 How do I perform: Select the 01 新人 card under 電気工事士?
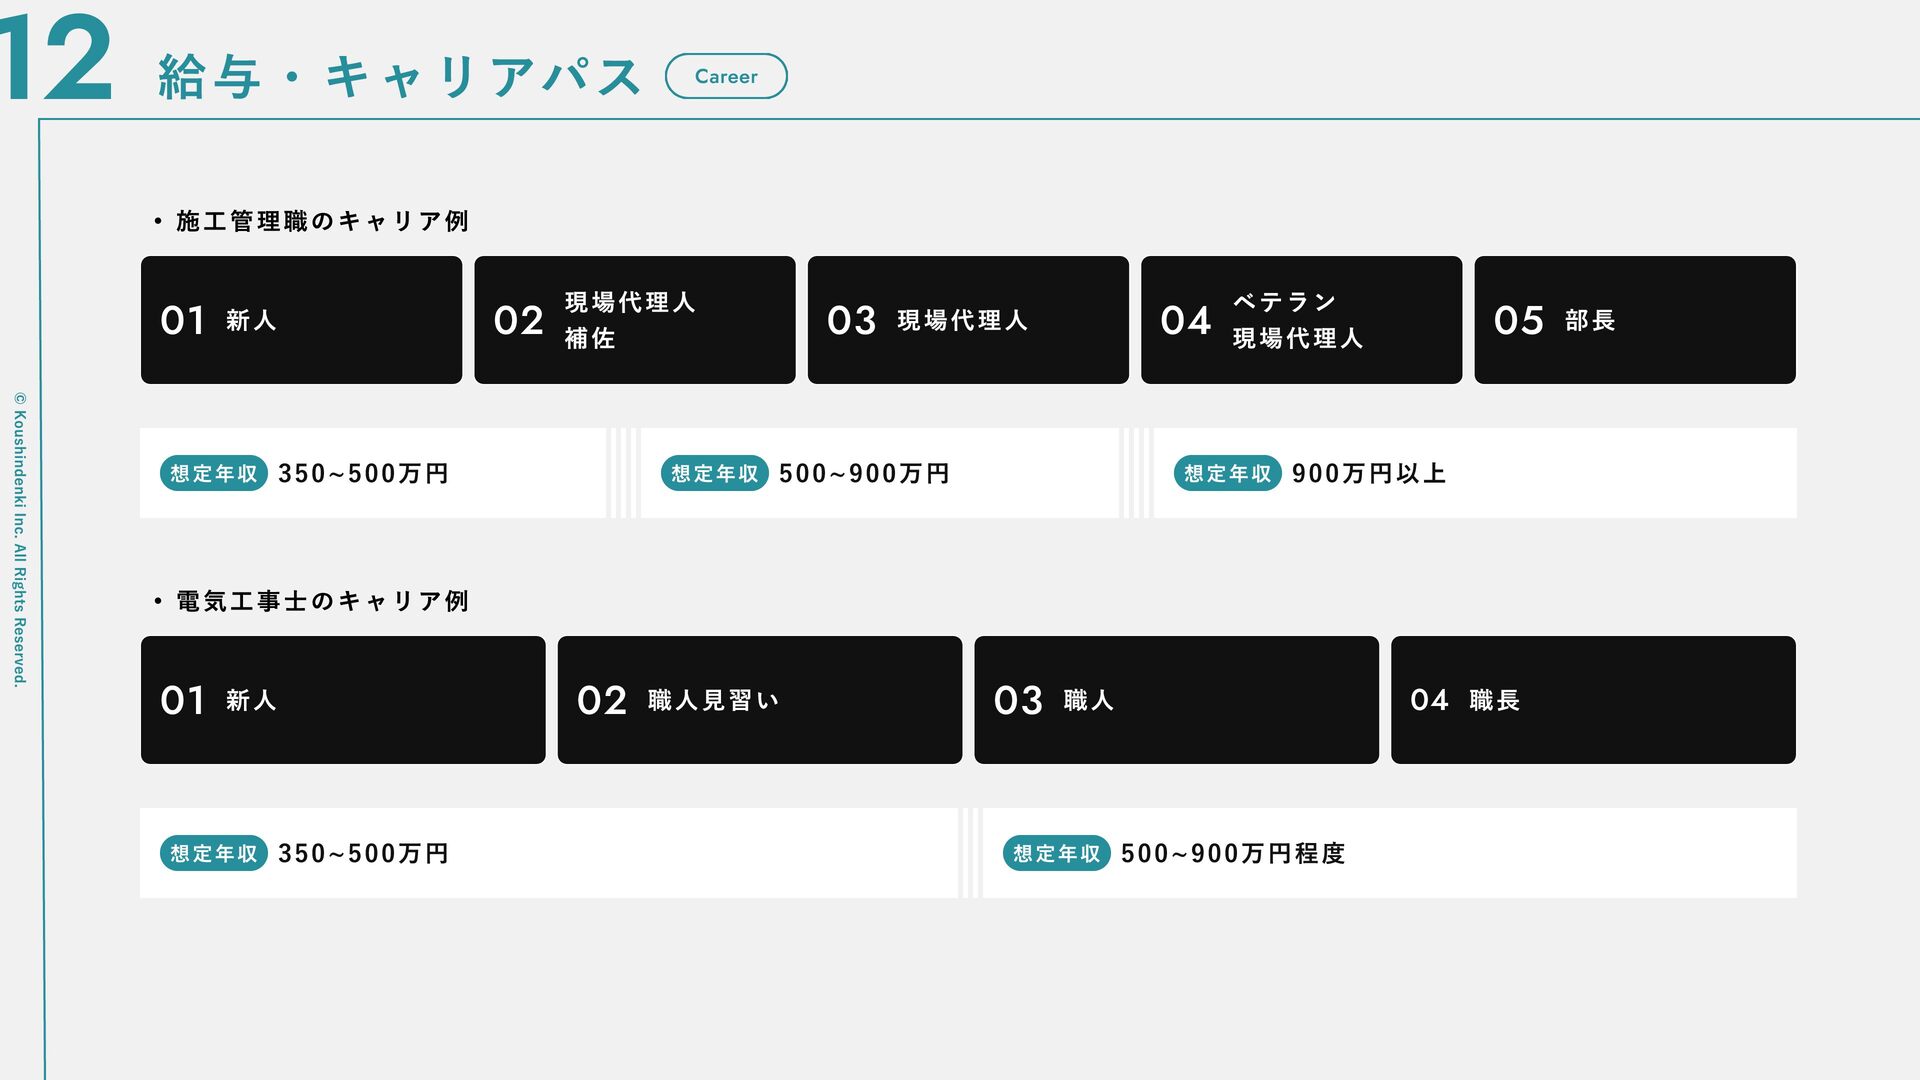pos(343,700)
